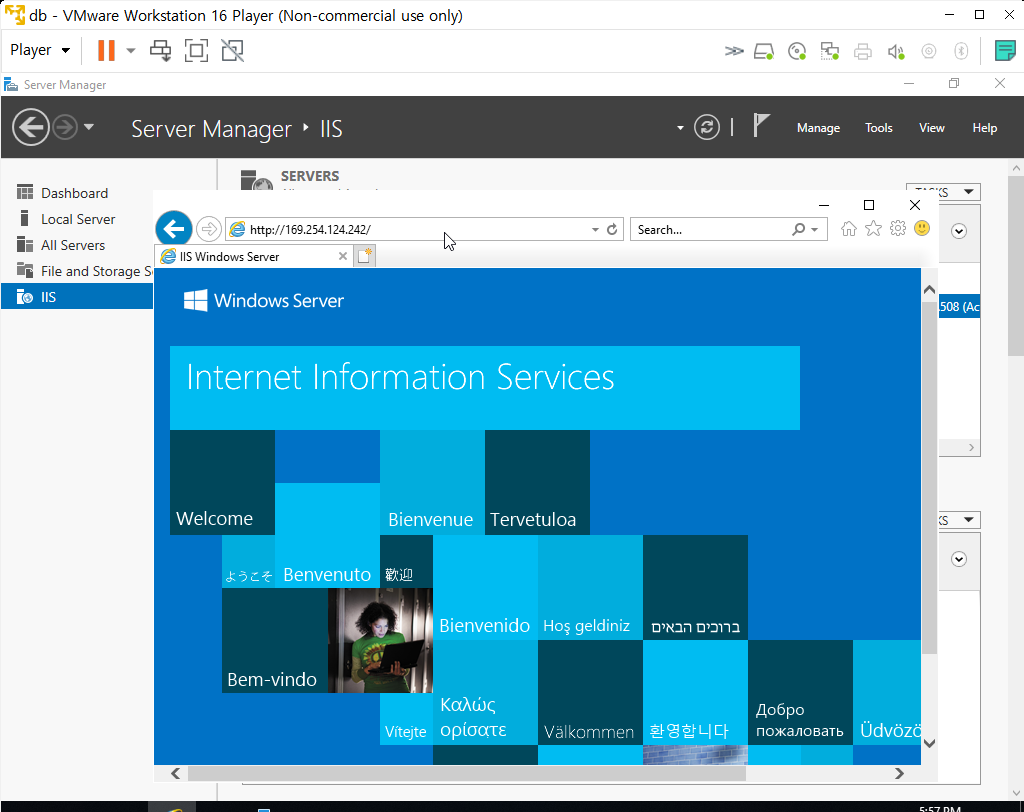
Task: Click the Bienvenido tile
Action: click(485, 588)
